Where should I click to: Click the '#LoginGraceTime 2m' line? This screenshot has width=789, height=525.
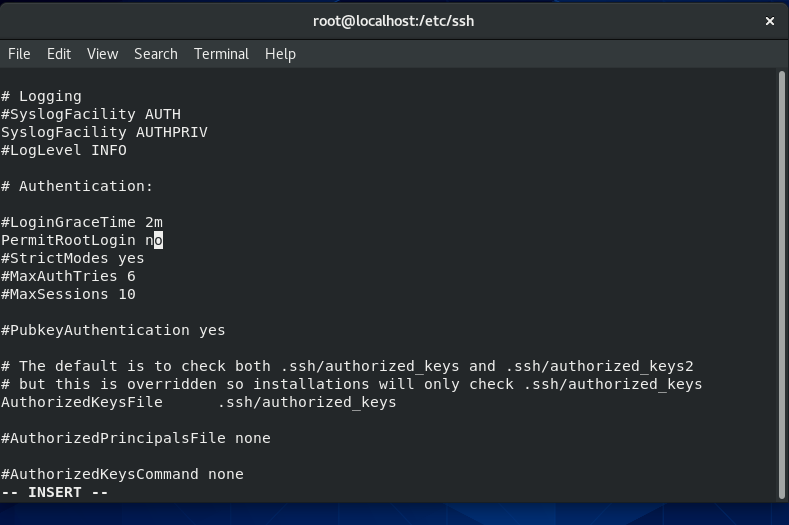pos(82,222)
